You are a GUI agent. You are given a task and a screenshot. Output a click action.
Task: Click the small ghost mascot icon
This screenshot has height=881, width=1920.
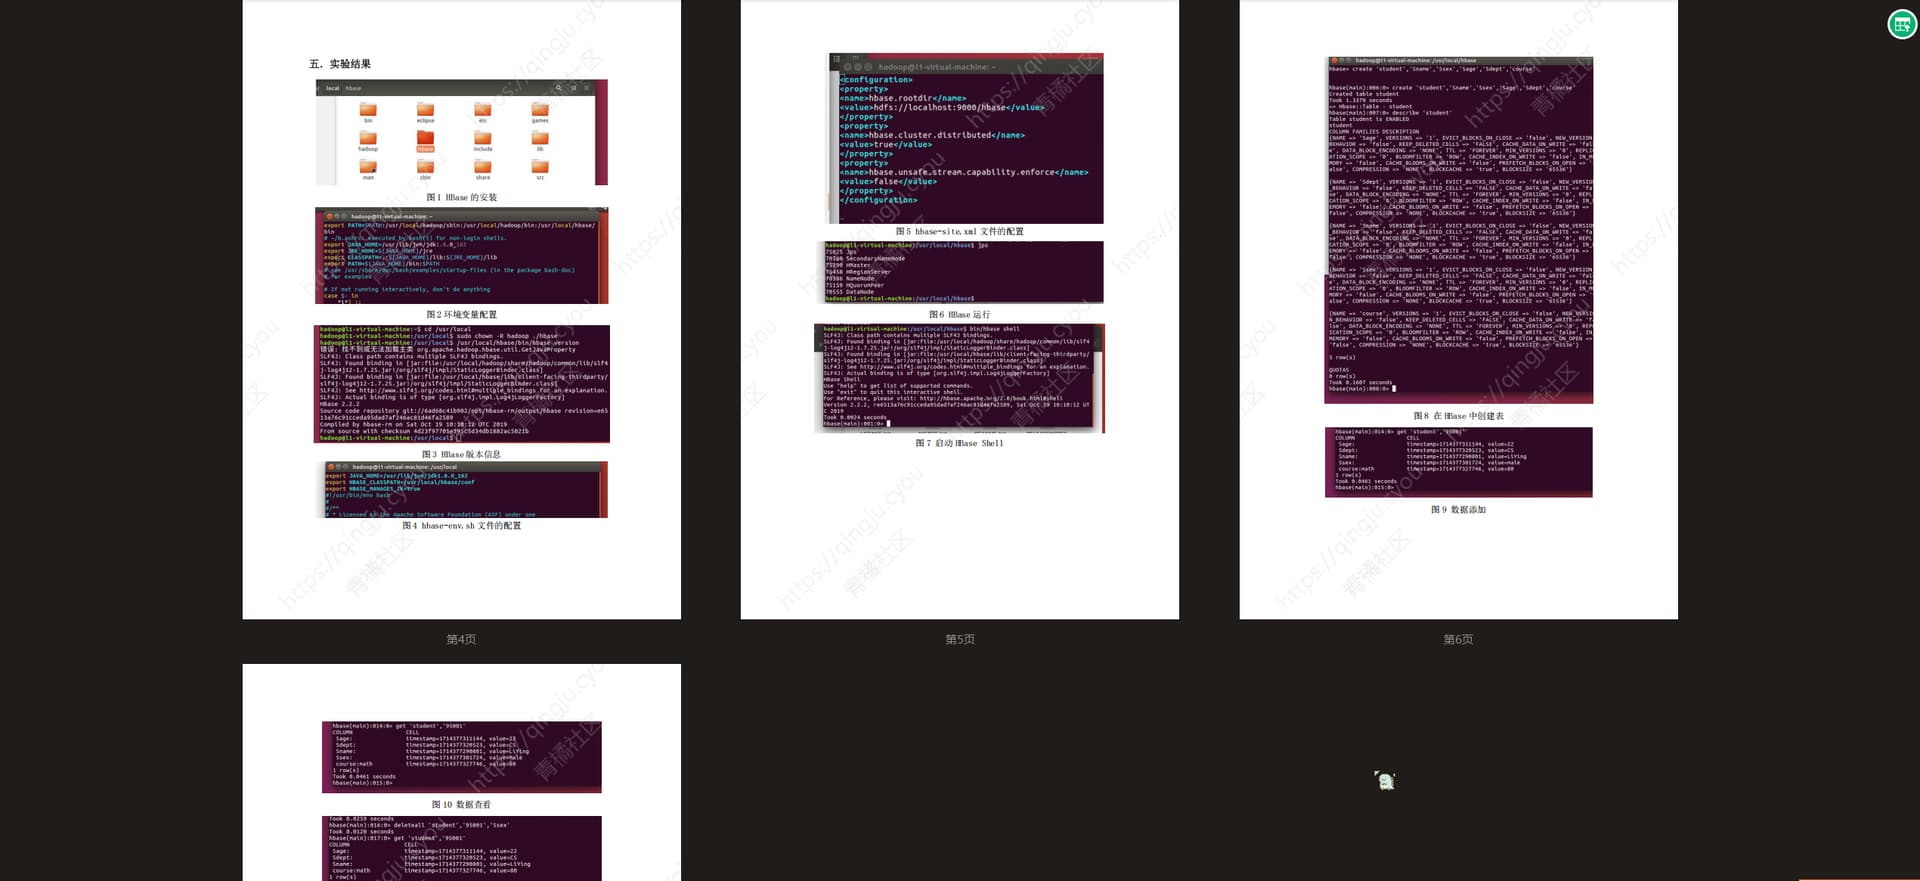1385,781
